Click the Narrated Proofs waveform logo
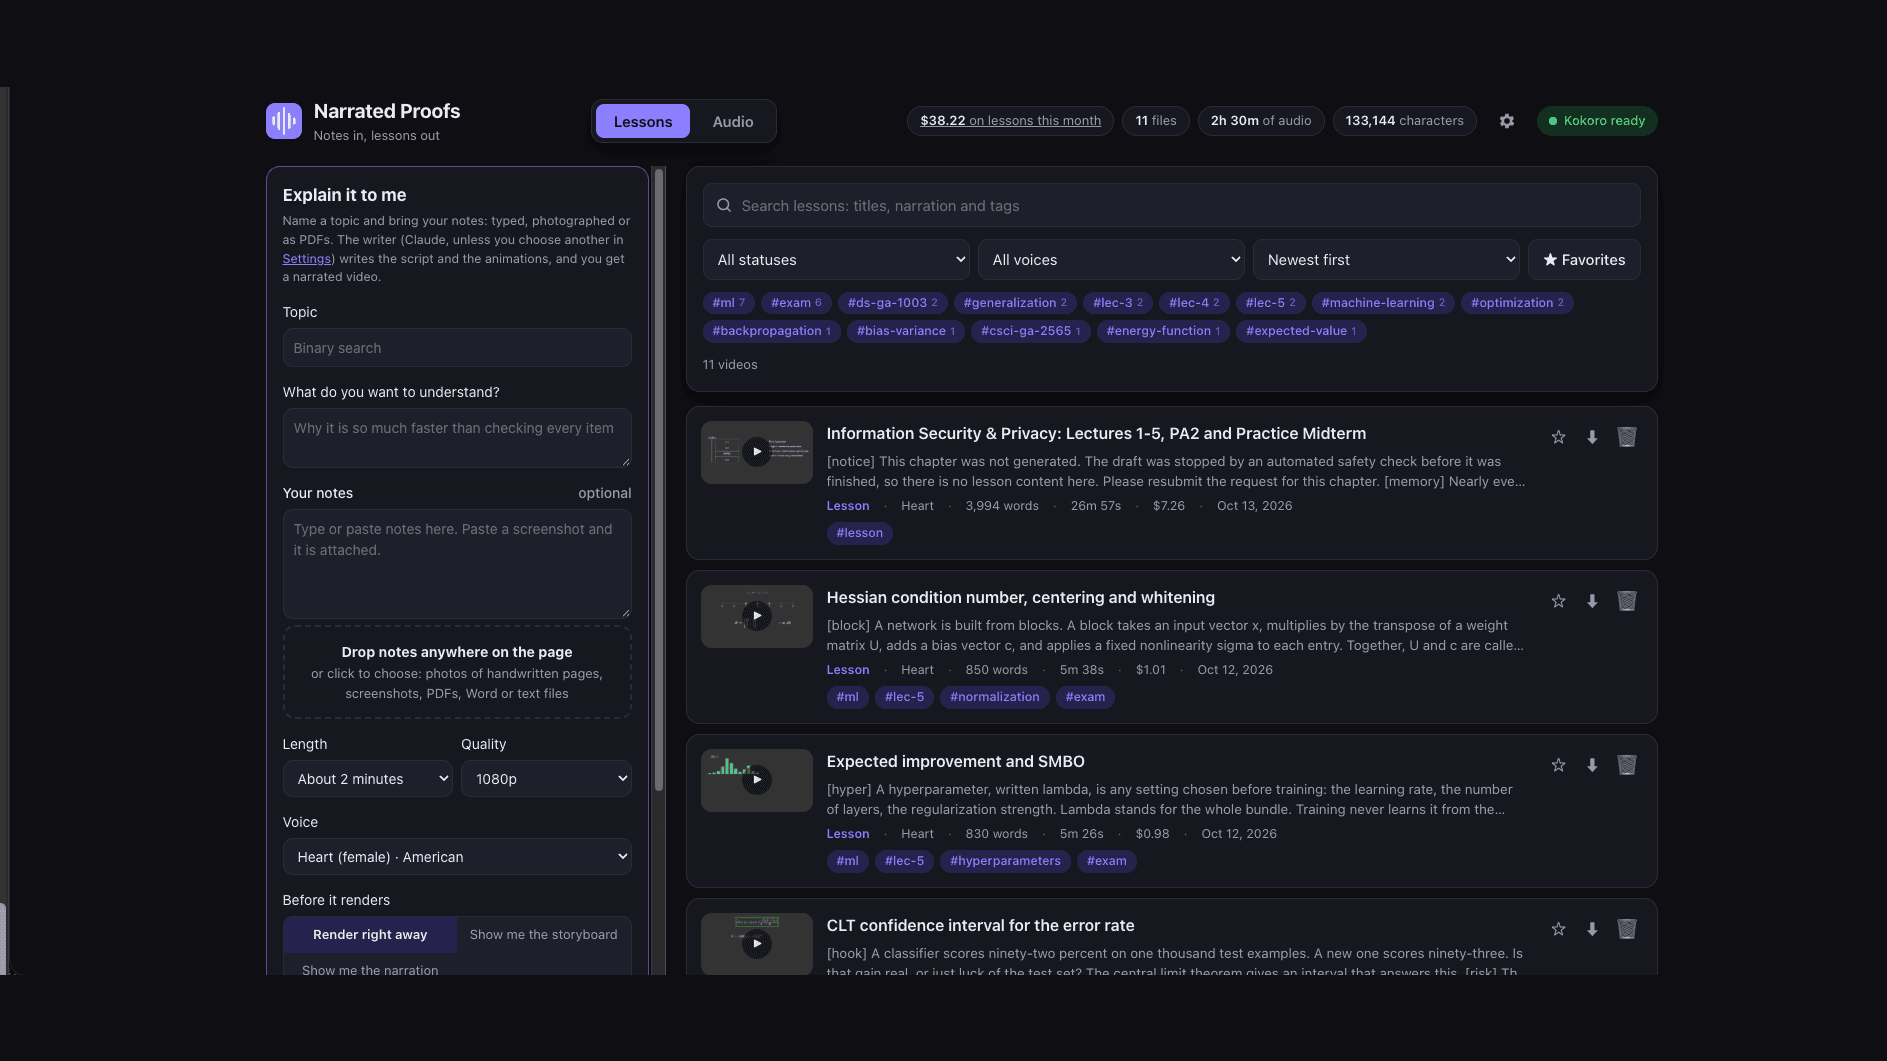 [284, 121]
